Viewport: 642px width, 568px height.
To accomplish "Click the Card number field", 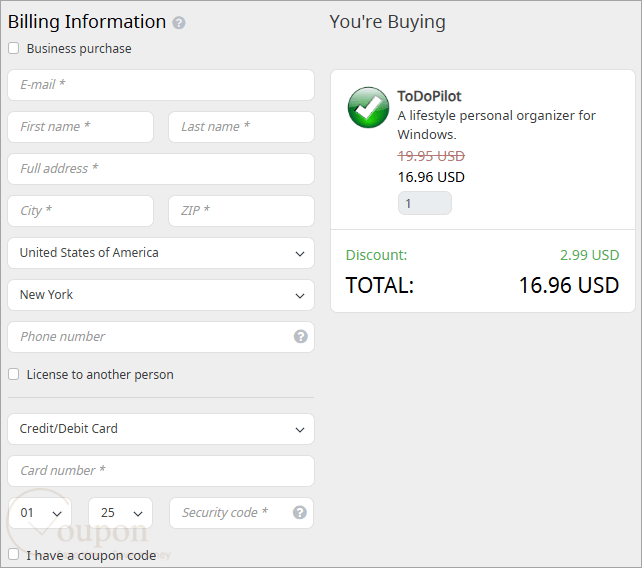I will [161, 471].
